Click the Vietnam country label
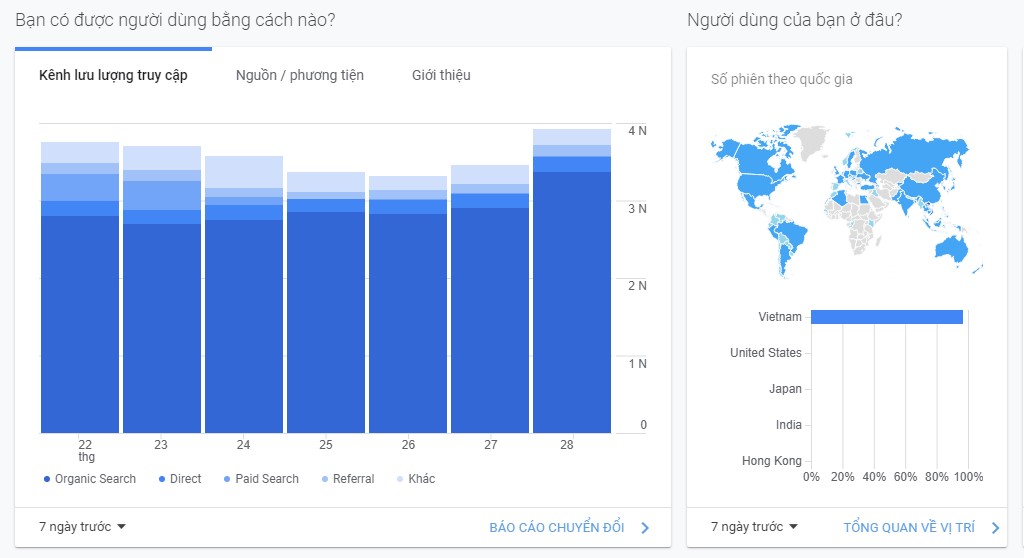The image size is (1024, 558). point(780,317)
